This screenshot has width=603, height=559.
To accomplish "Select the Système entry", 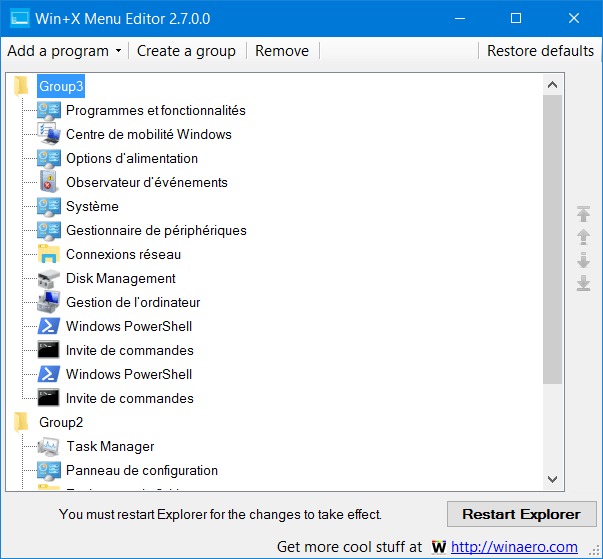I will 92,206.
